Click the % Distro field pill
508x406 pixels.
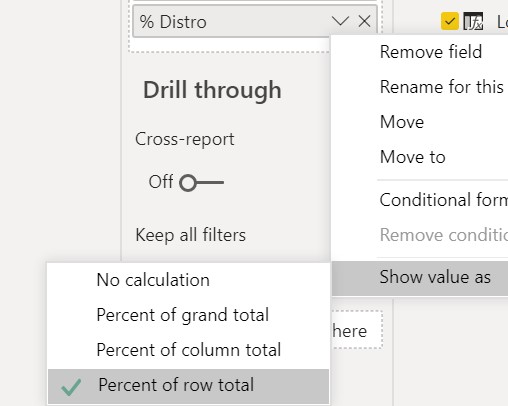coord(255,22)
